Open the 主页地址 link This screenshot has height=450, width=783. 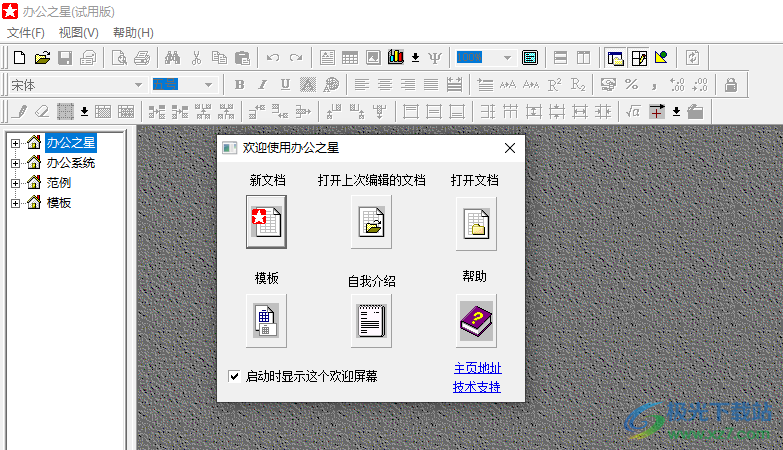[477, 368]
